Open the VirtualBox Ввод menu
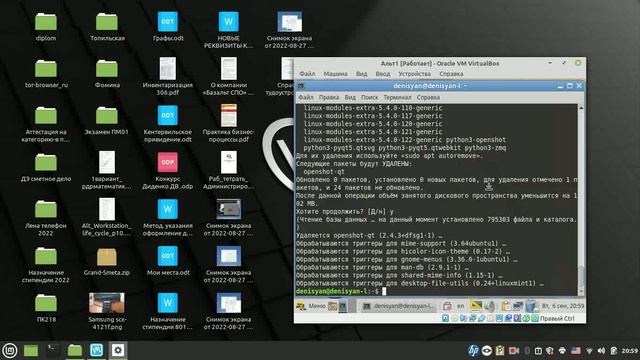This screenshot has height=360, width=640. coord(383,74)
